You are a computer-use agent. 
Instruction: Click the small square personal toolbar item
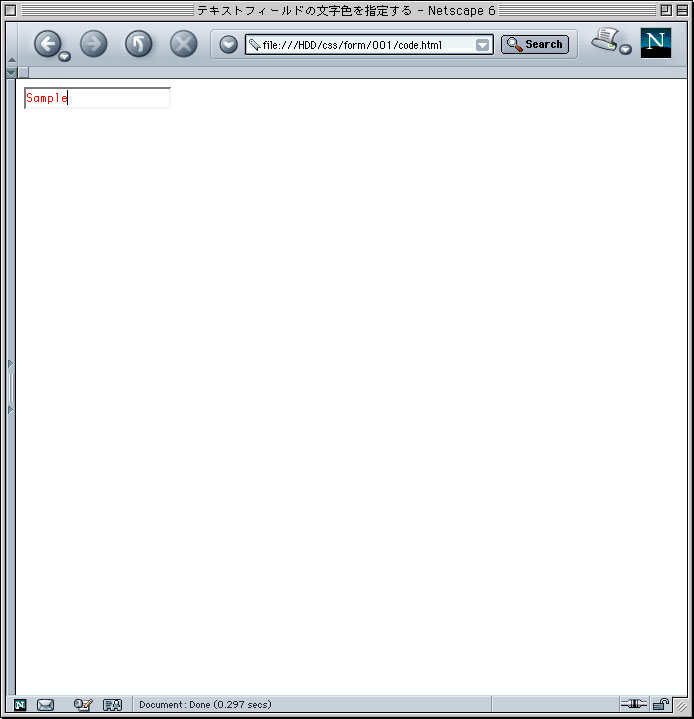[x=23, y=72]
